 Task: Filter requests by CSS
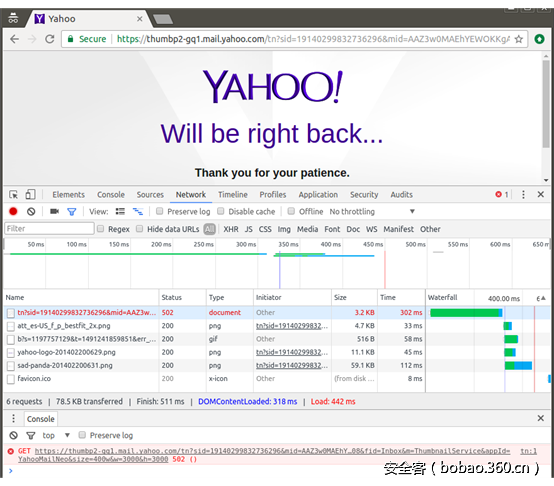(265, 229)
